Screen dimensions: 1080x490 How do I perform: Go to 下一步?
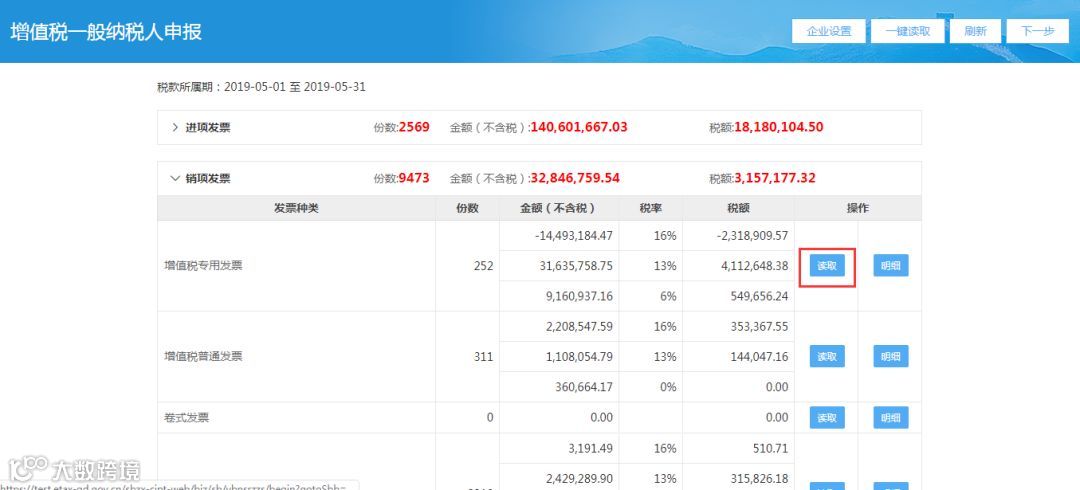tap(1037, 31)
